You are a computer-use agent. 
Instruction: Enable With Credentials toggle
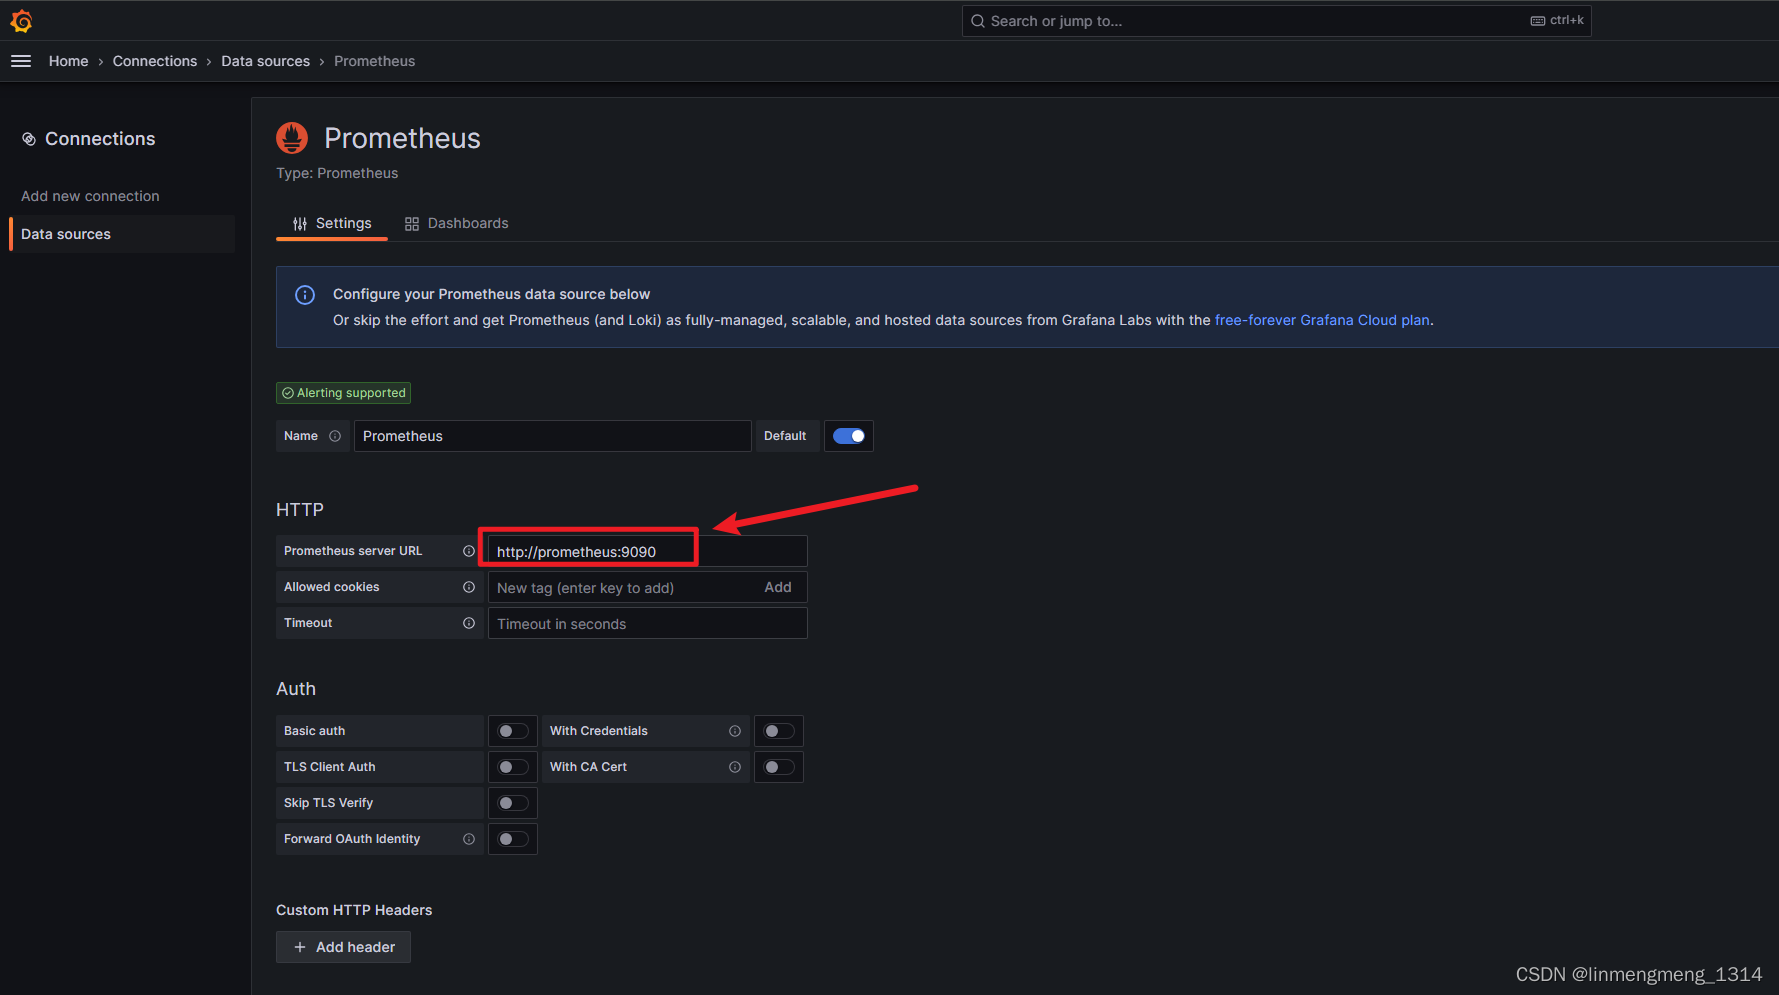click(779, 731)
